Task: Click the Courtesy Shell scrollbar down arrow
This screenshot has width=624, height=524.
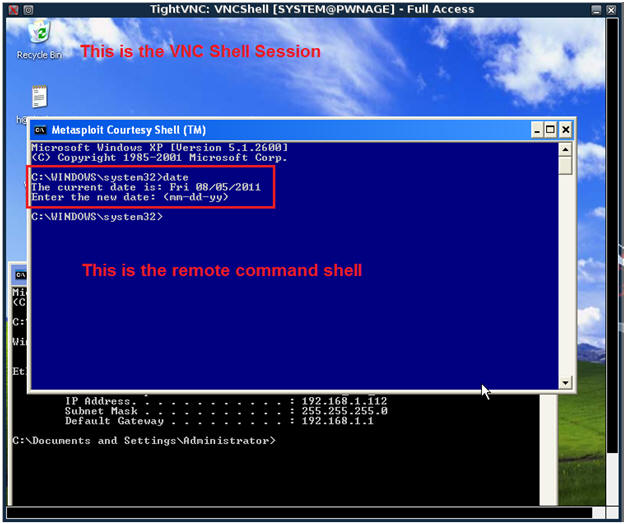Action: pyautogui.click(x=565, y=383)
